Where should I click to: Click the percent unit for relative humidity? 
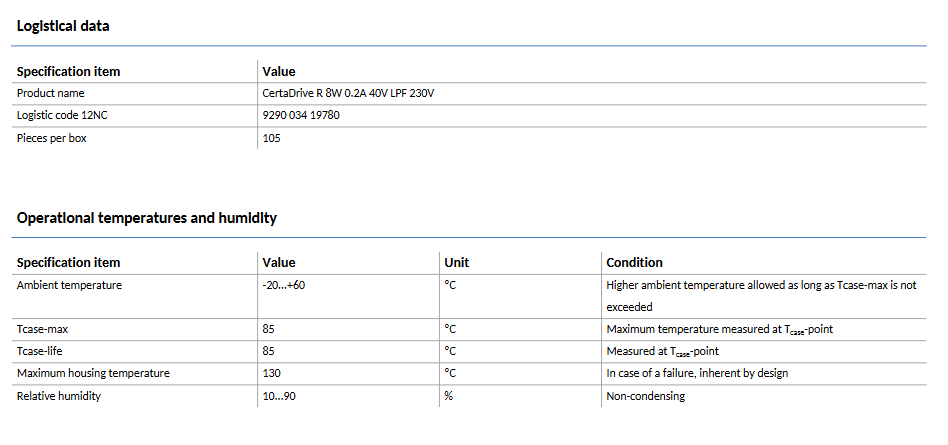[x=449, y=396]
